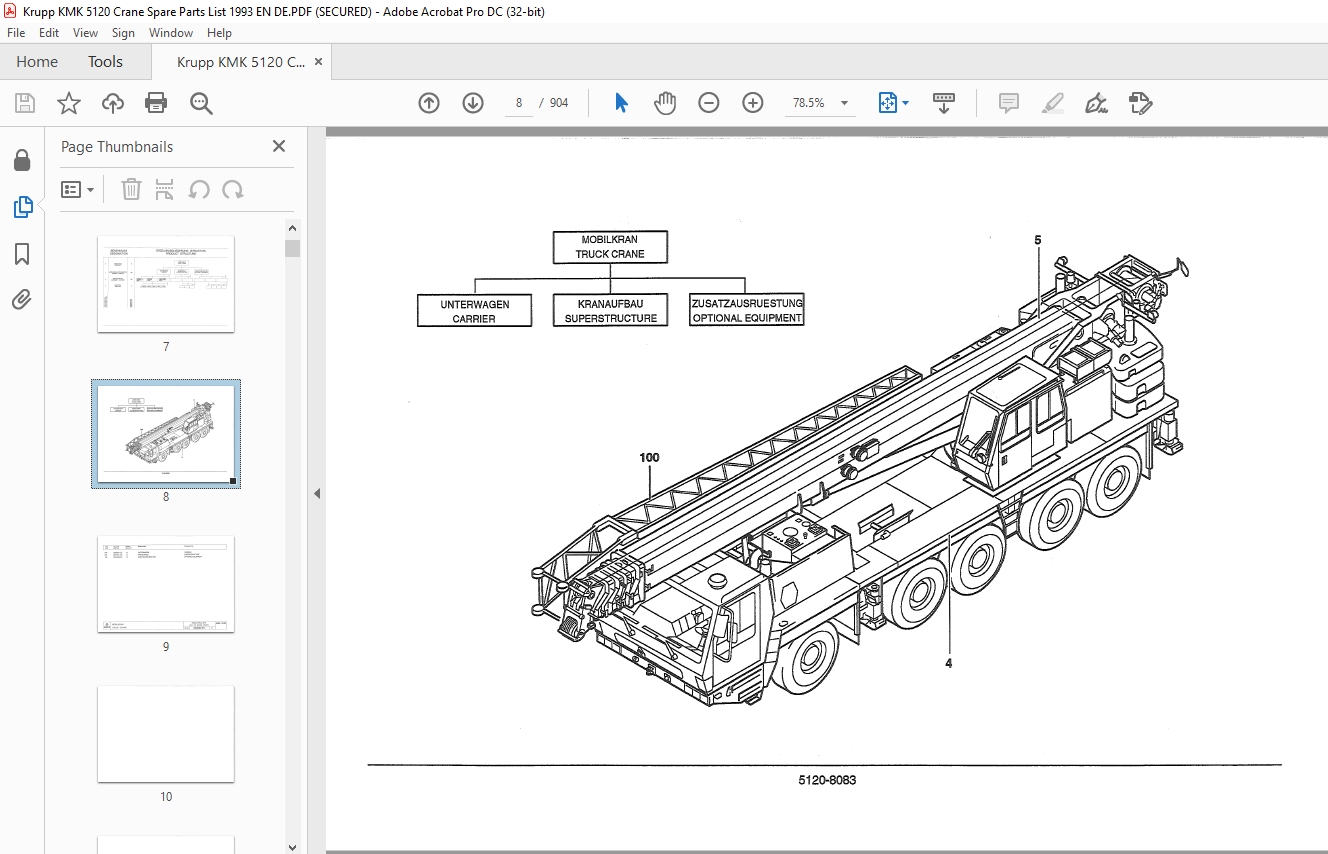Open the security lock panel
Image resolution: width=1328 pixels, height=854 pixels.
click(22, 161)
